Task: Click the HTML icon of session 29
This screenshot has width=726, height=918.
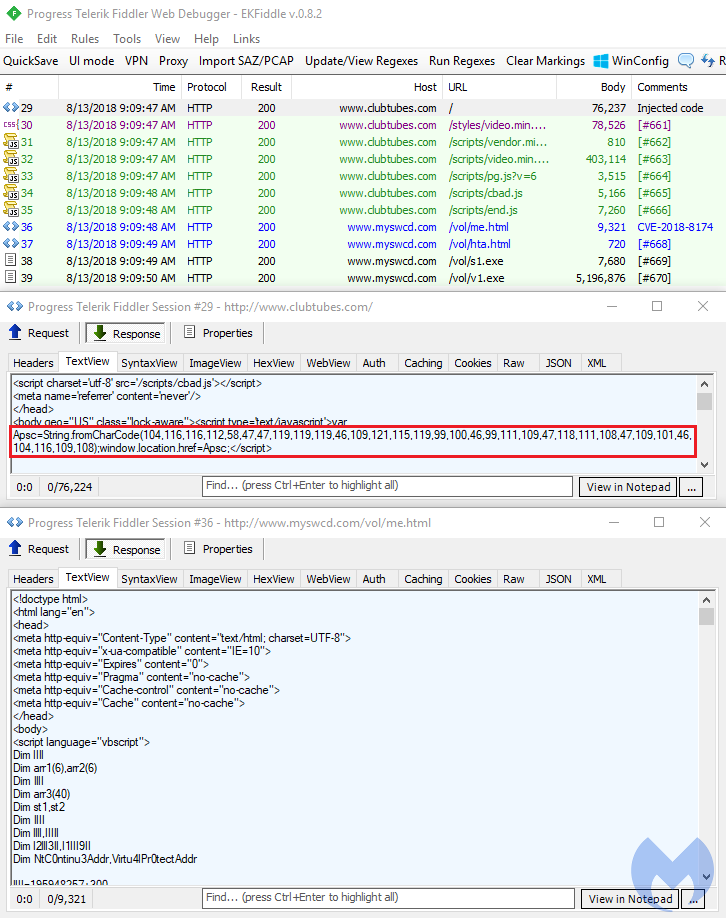Action: coord(11,108)
